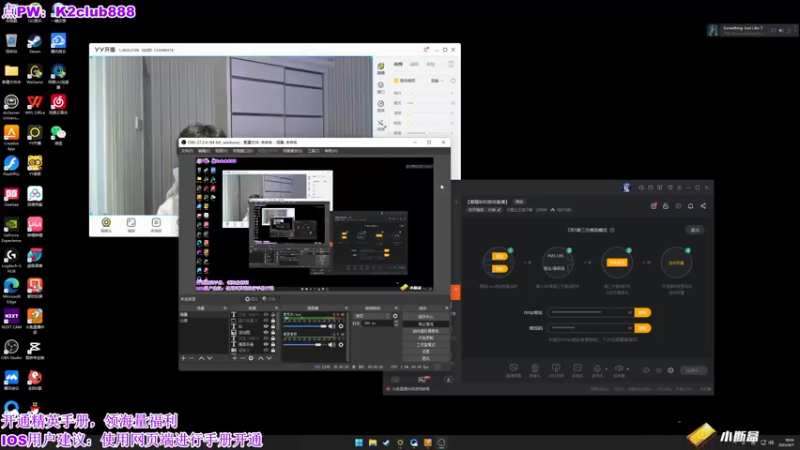800x450 pixels.
Task: Mute the desktop audio channel in OBS mixer
Action: pyautogui.click(x=332, y=345)
